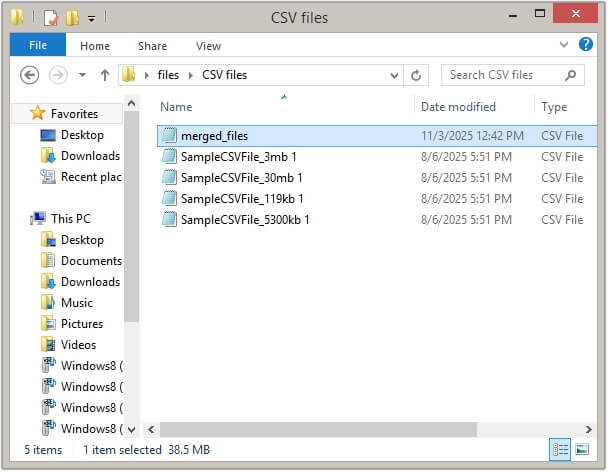
Task: Click the Favorites star icon
Action: click(x=37, y=113)
